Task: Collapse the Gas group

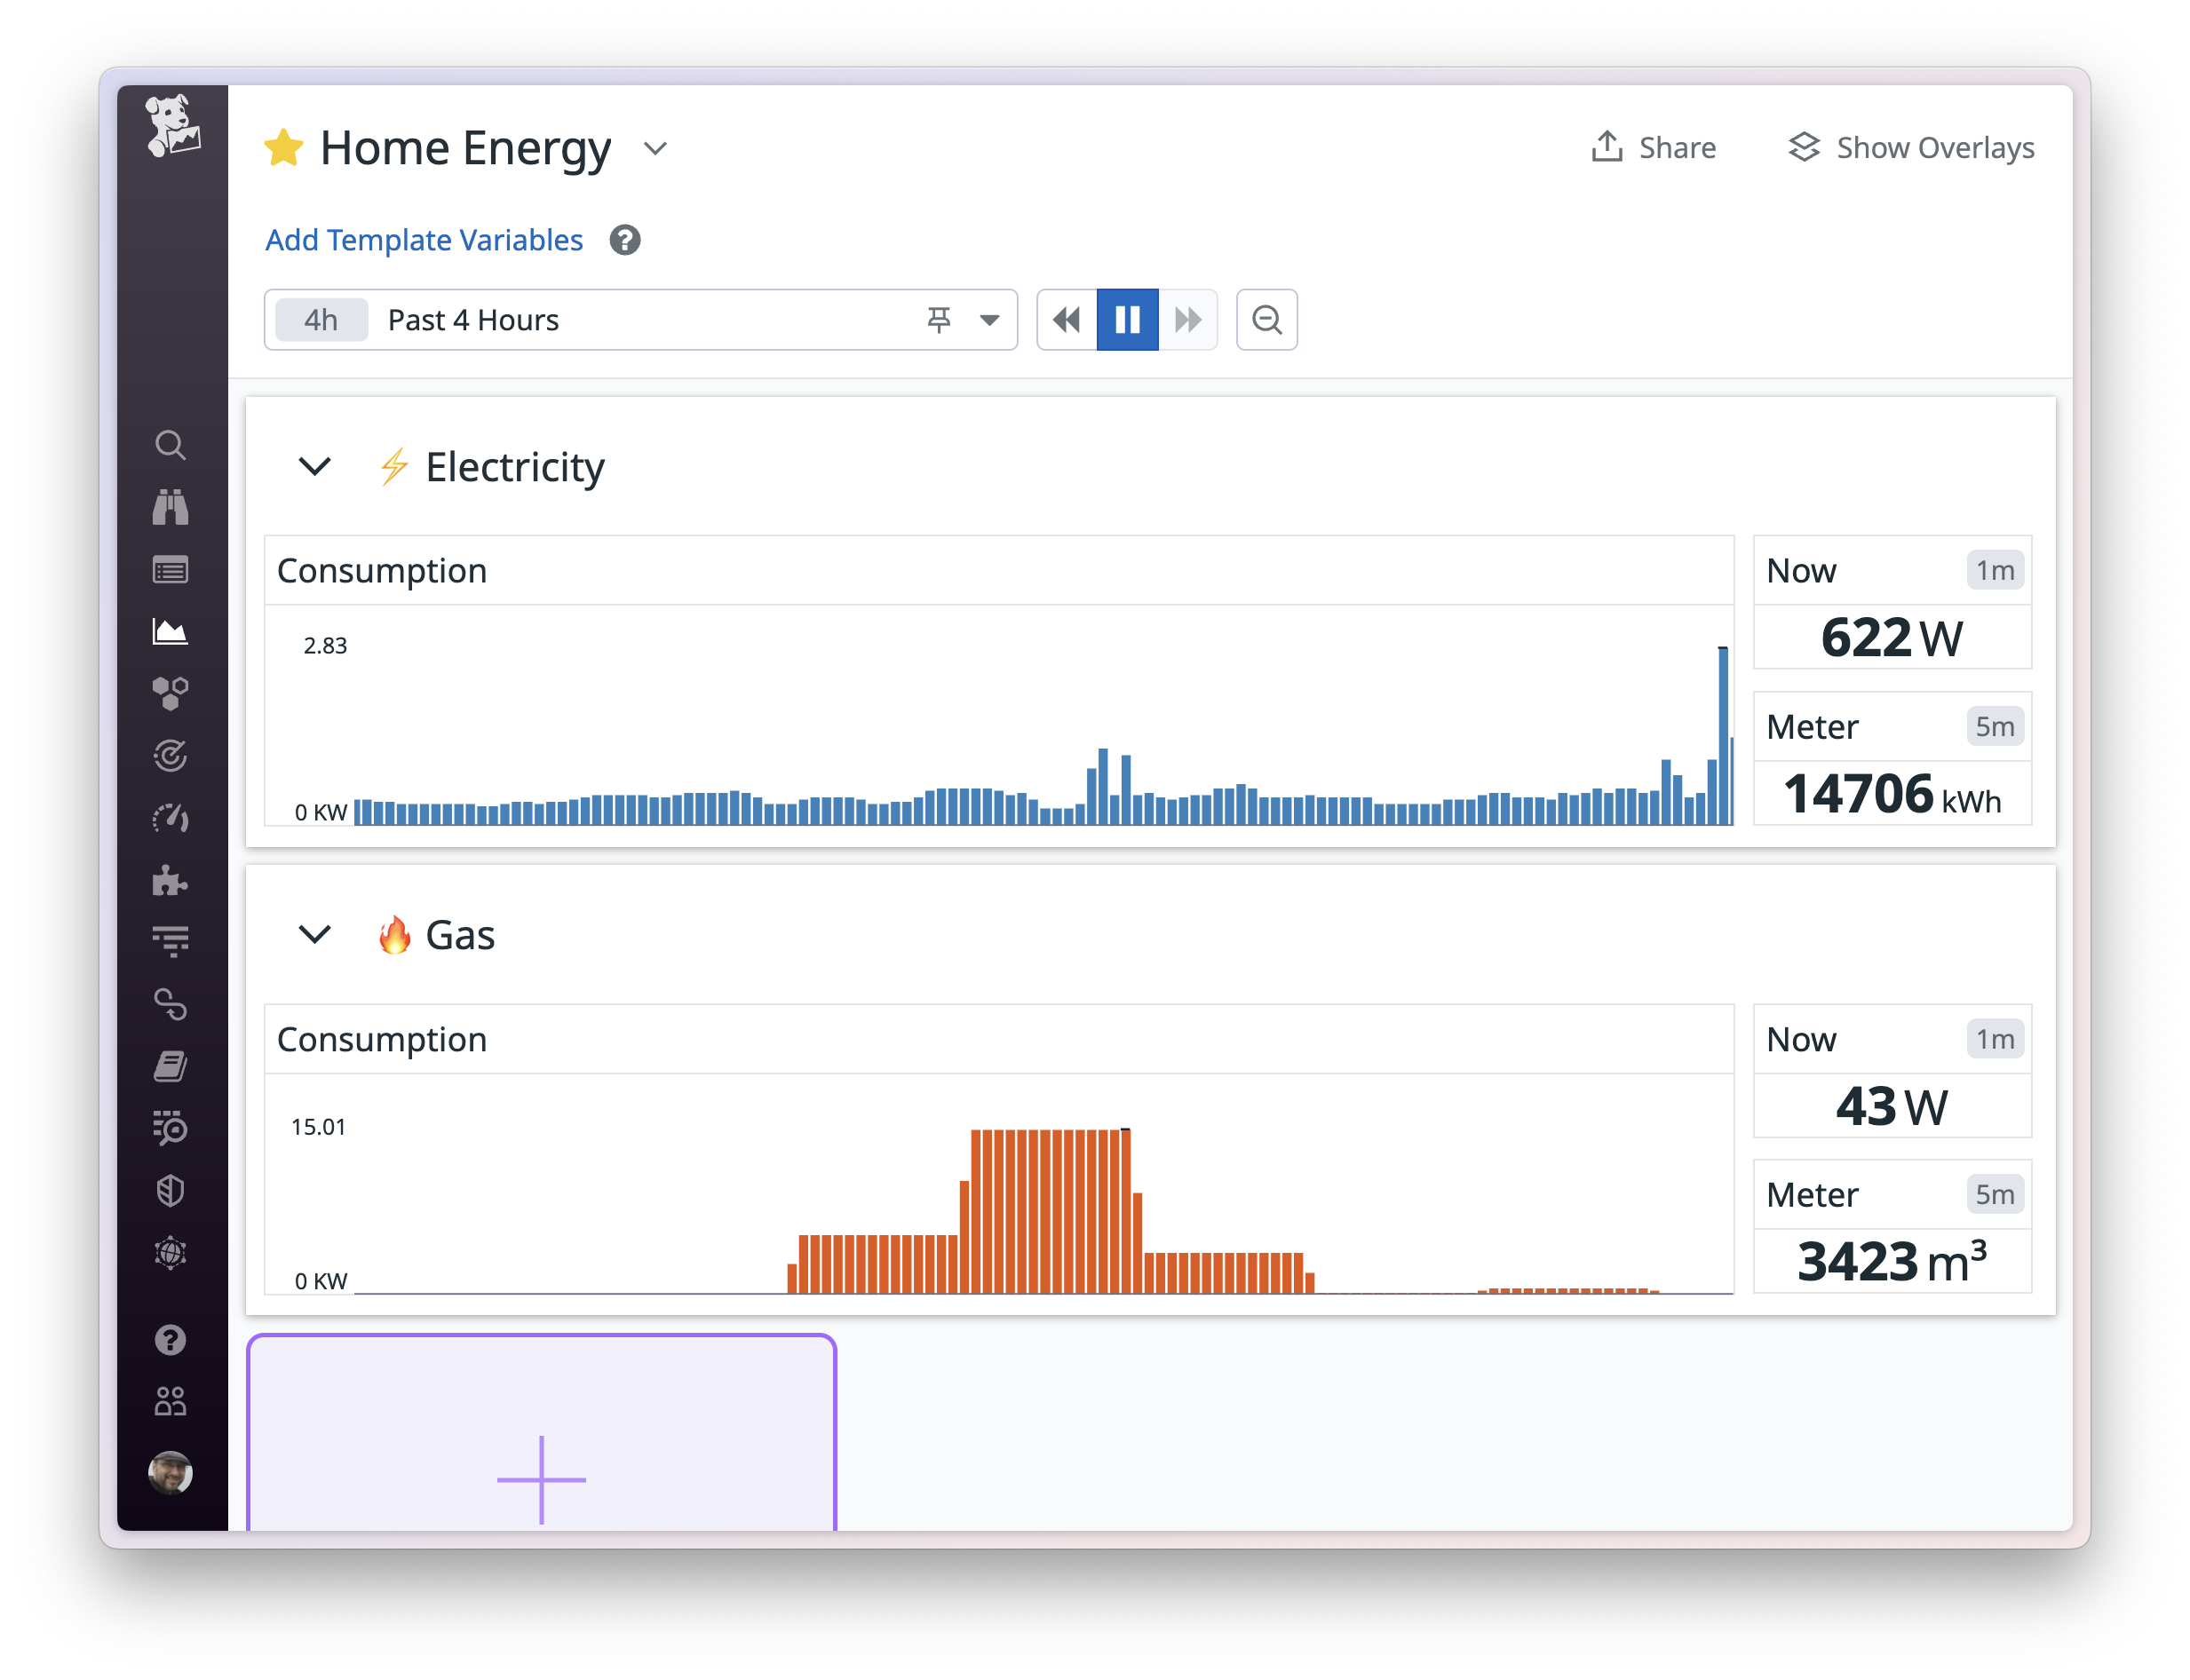Action: [x=315, y=934]
